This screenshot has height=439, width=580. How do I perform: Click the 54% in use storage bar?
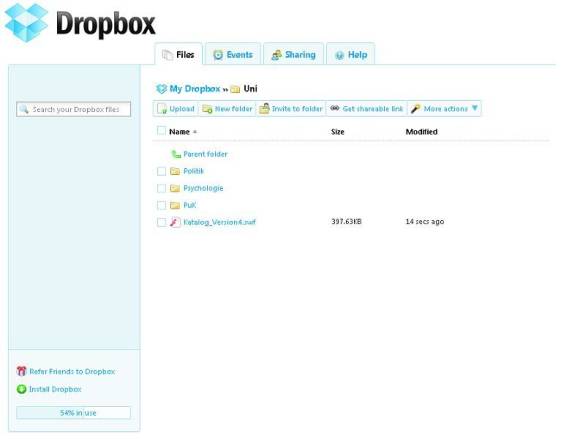coord(73,413)
